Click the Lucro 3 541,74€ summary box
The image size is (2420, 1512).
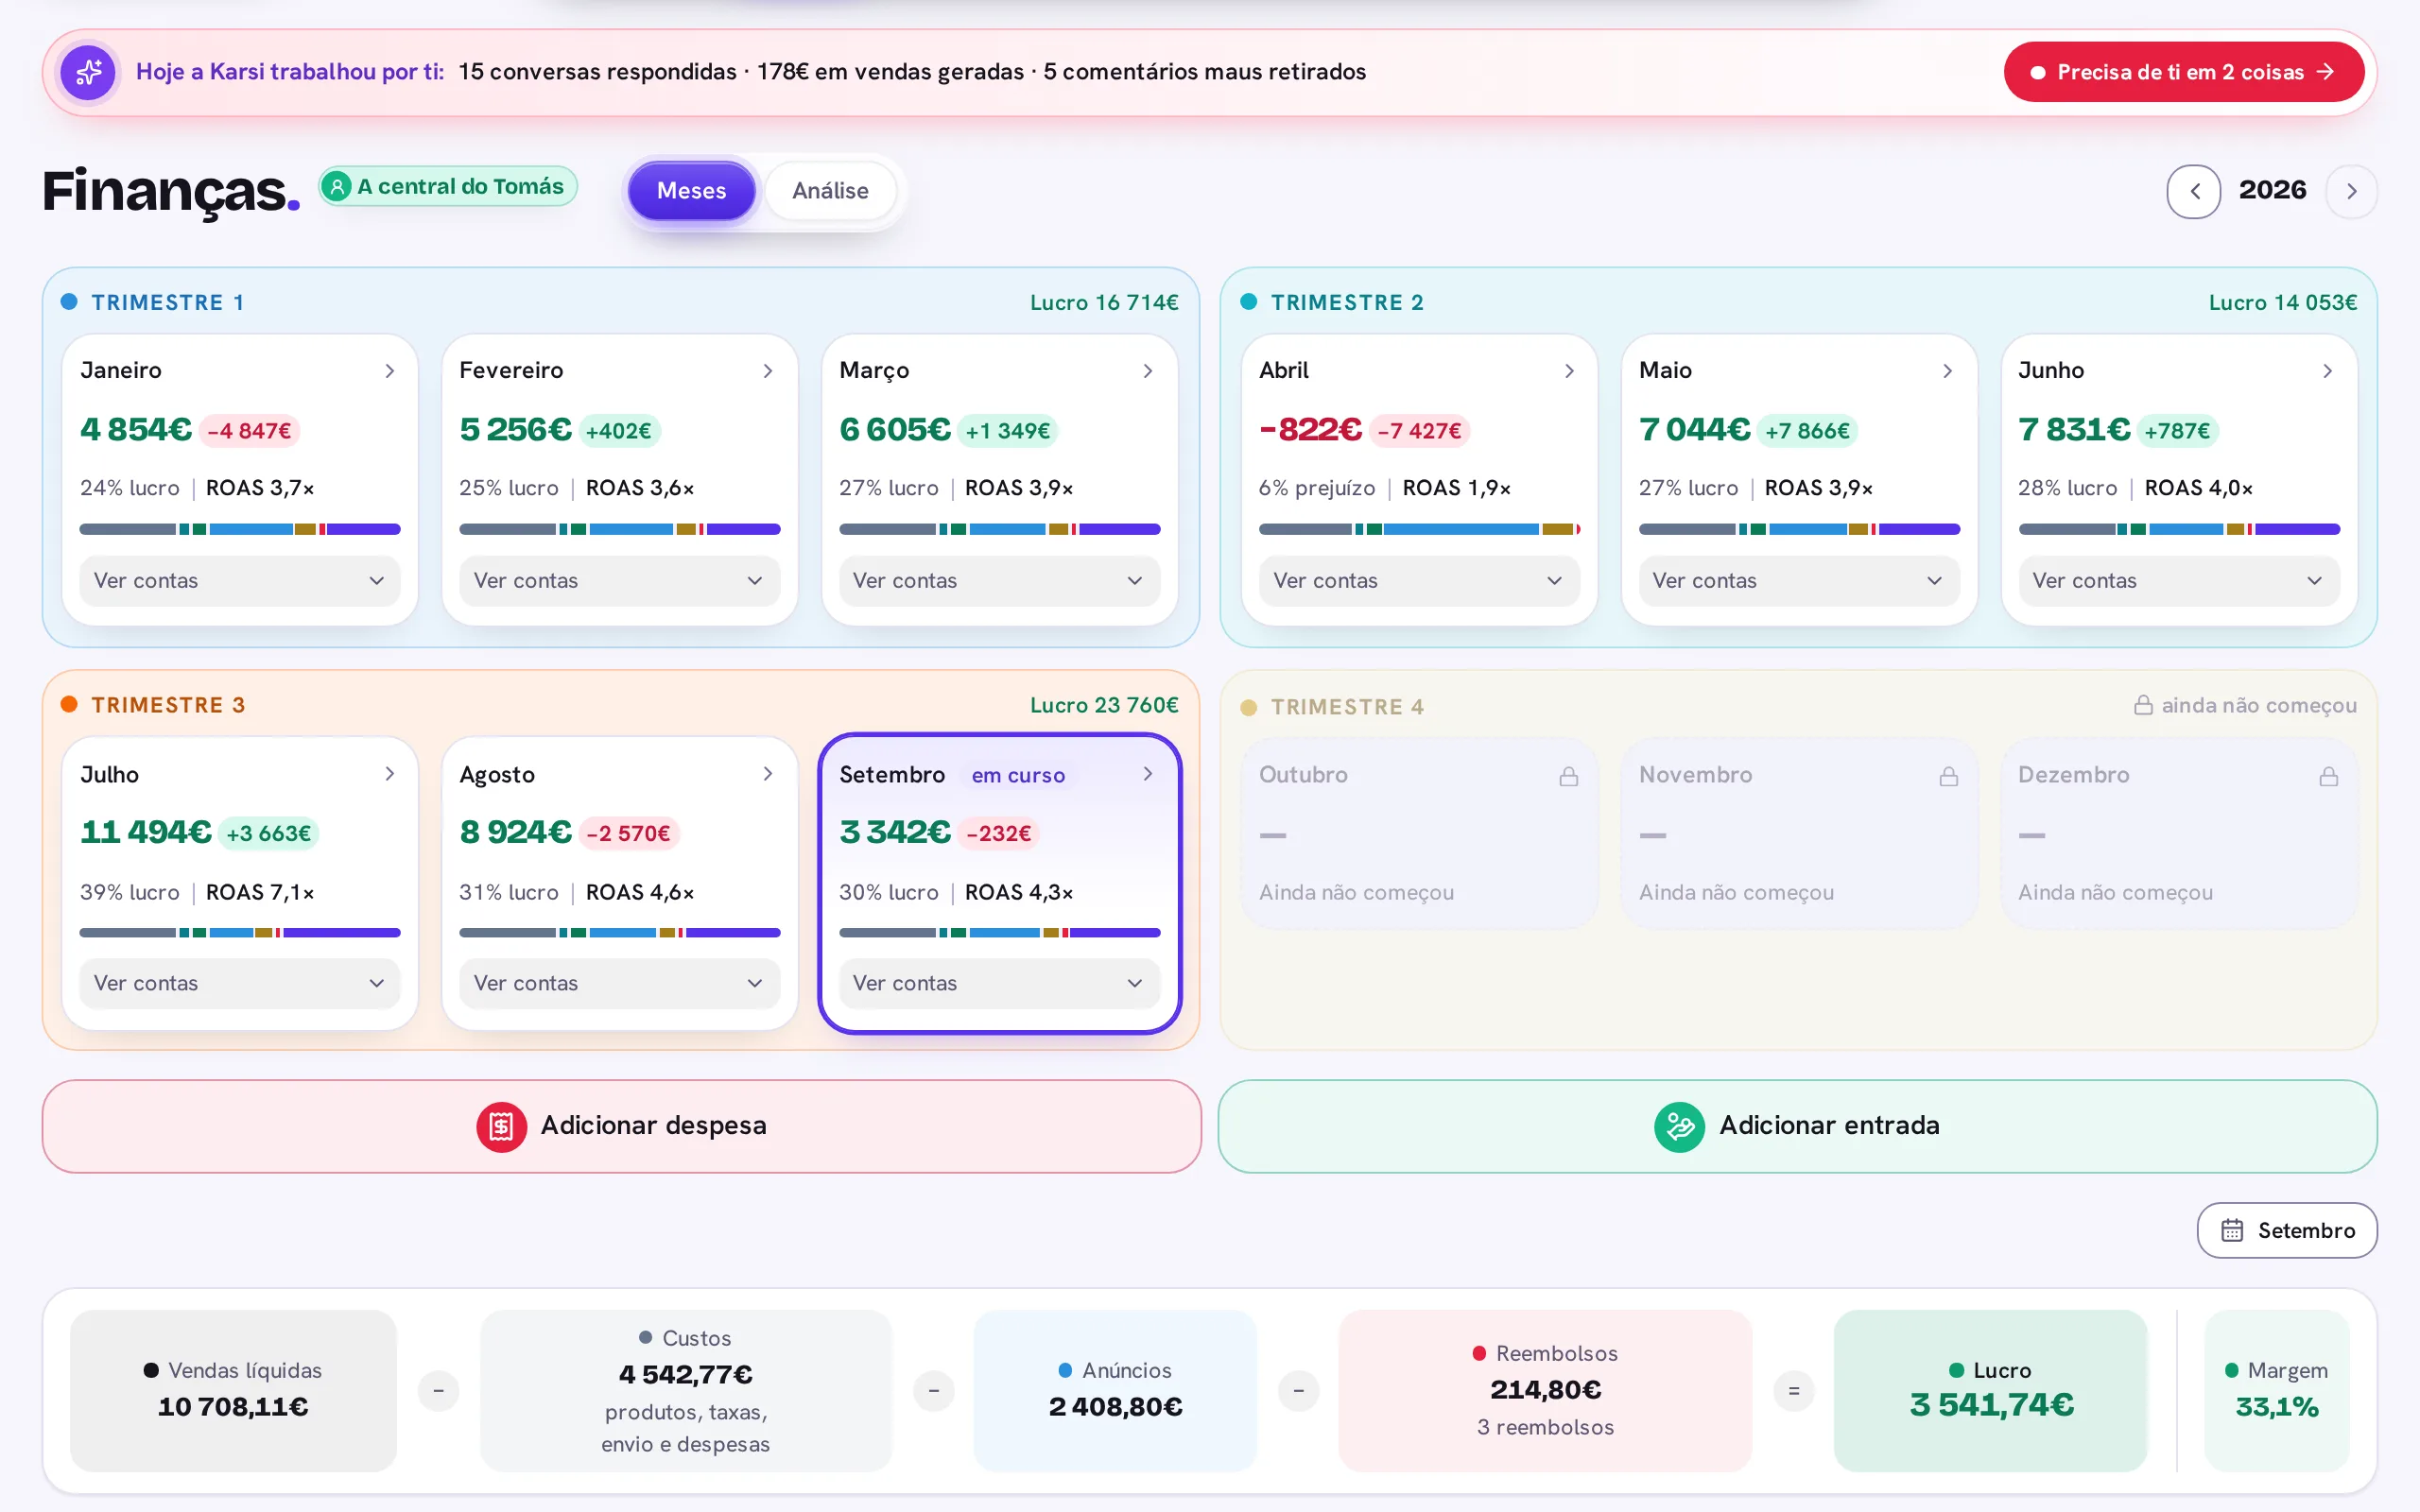[x=1990, y=1391]
